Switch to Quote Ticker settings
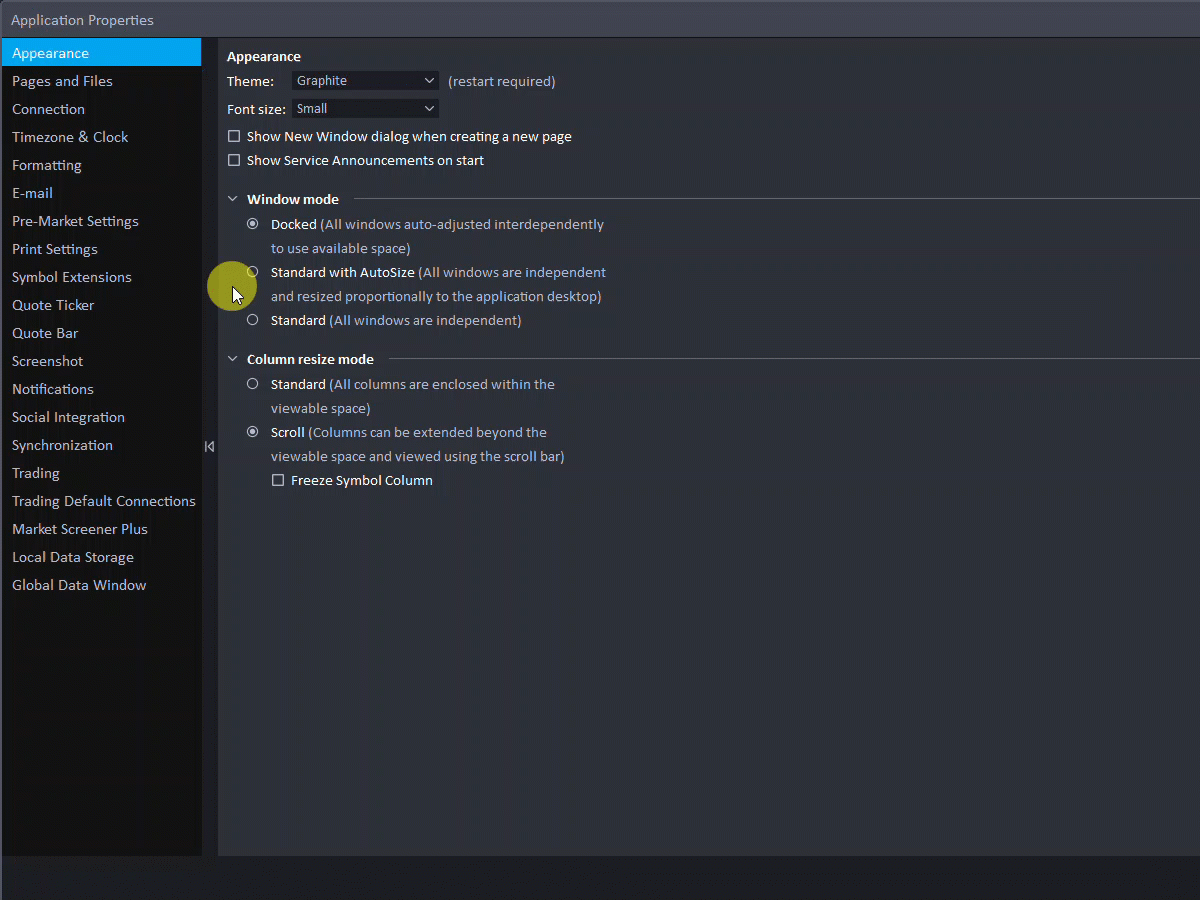Screen dimensions: 1200x900 (x=53, y=305)
